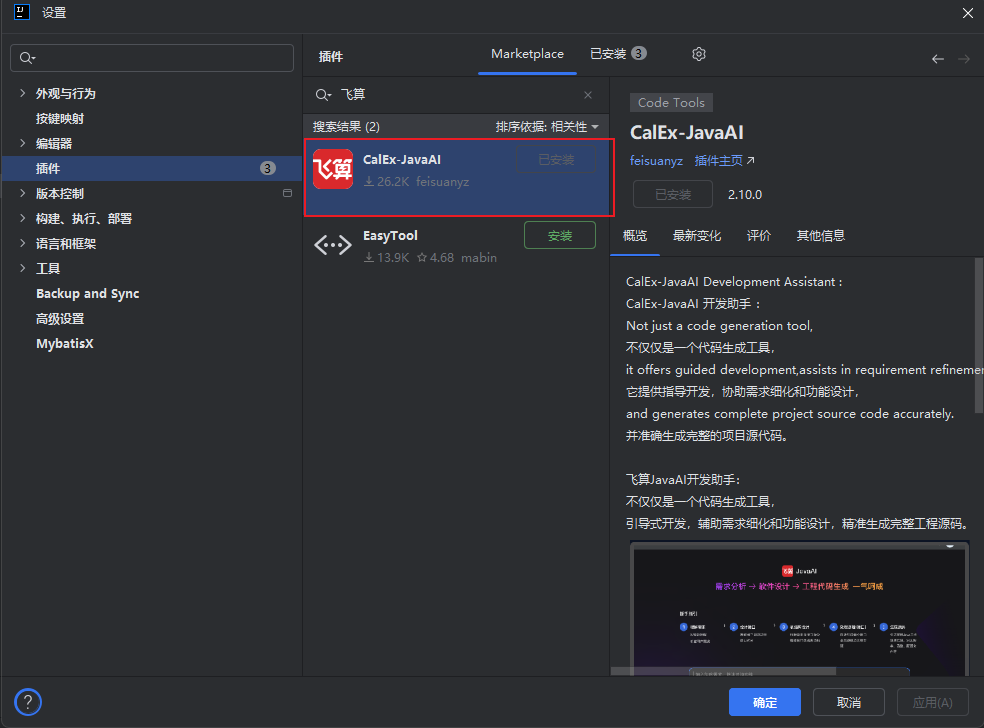This screenshot has width=984, height=728.
Task: Focus the plugin search field containing 飞算
Action: tap(455, 95)
